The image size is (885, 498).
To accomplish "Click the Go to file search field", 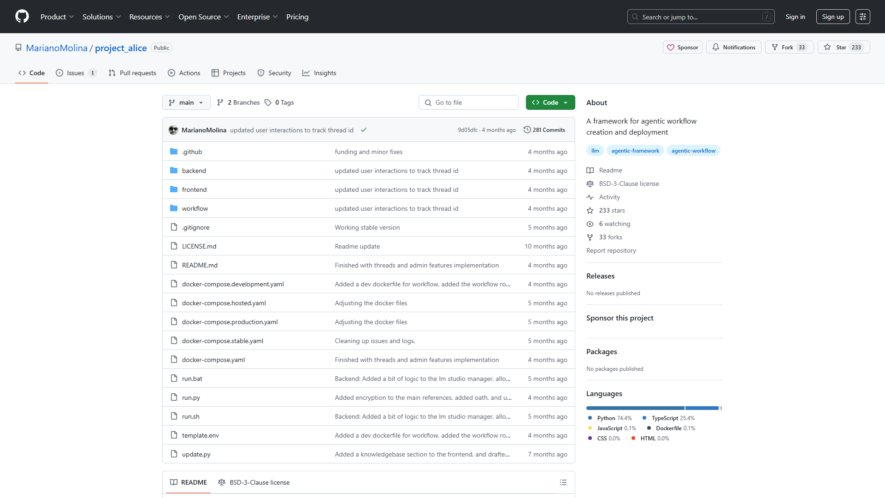I will pos(468,102).
